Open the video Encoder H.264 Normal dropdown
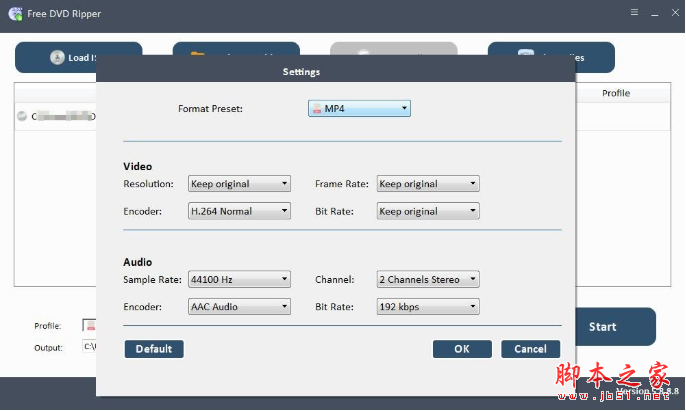Viewport: 686px width, 412px height. click(239, 211)
